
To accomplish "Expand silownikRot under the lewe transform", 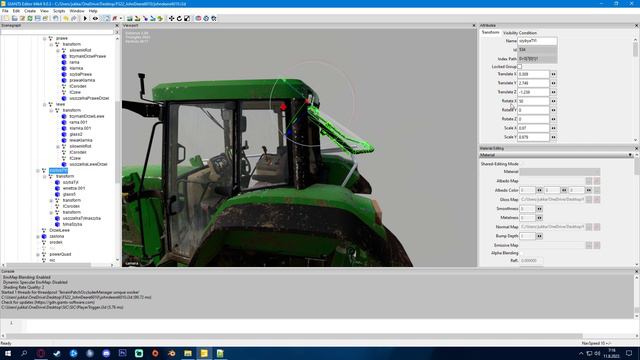I will click(x=58, y=146).
